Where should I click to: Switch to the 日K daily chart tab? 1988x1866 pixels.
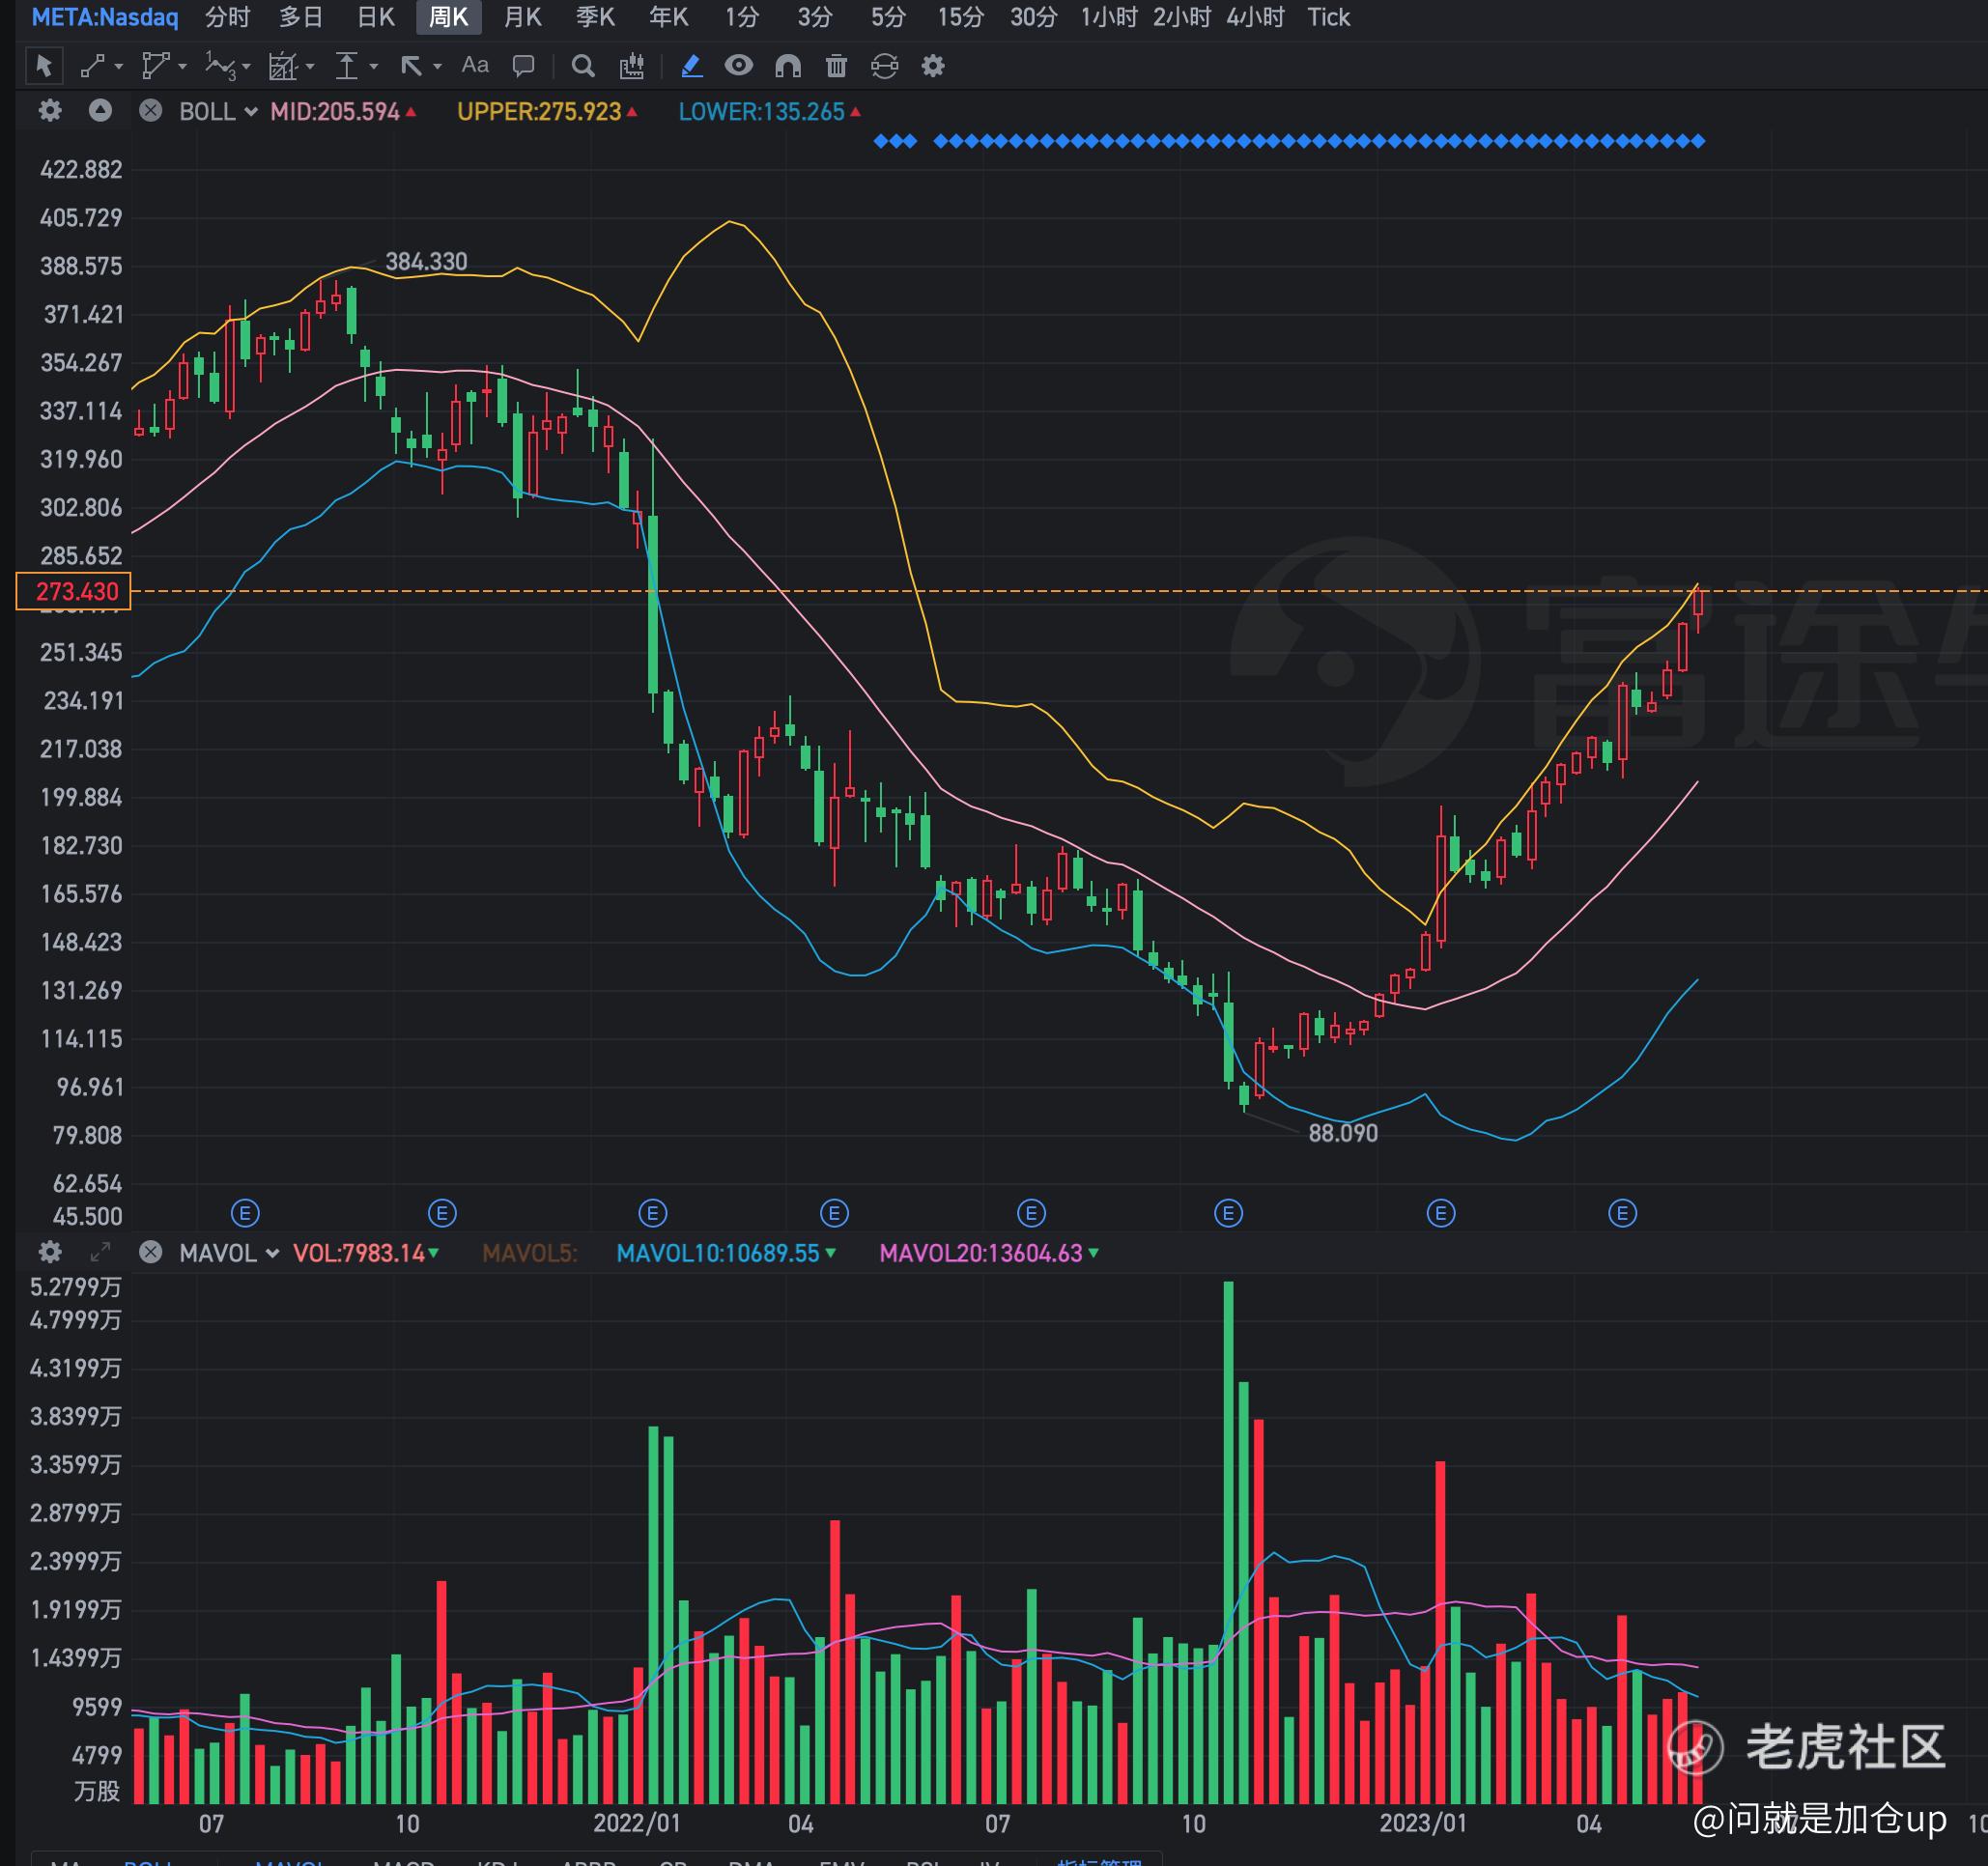(376, 17)
